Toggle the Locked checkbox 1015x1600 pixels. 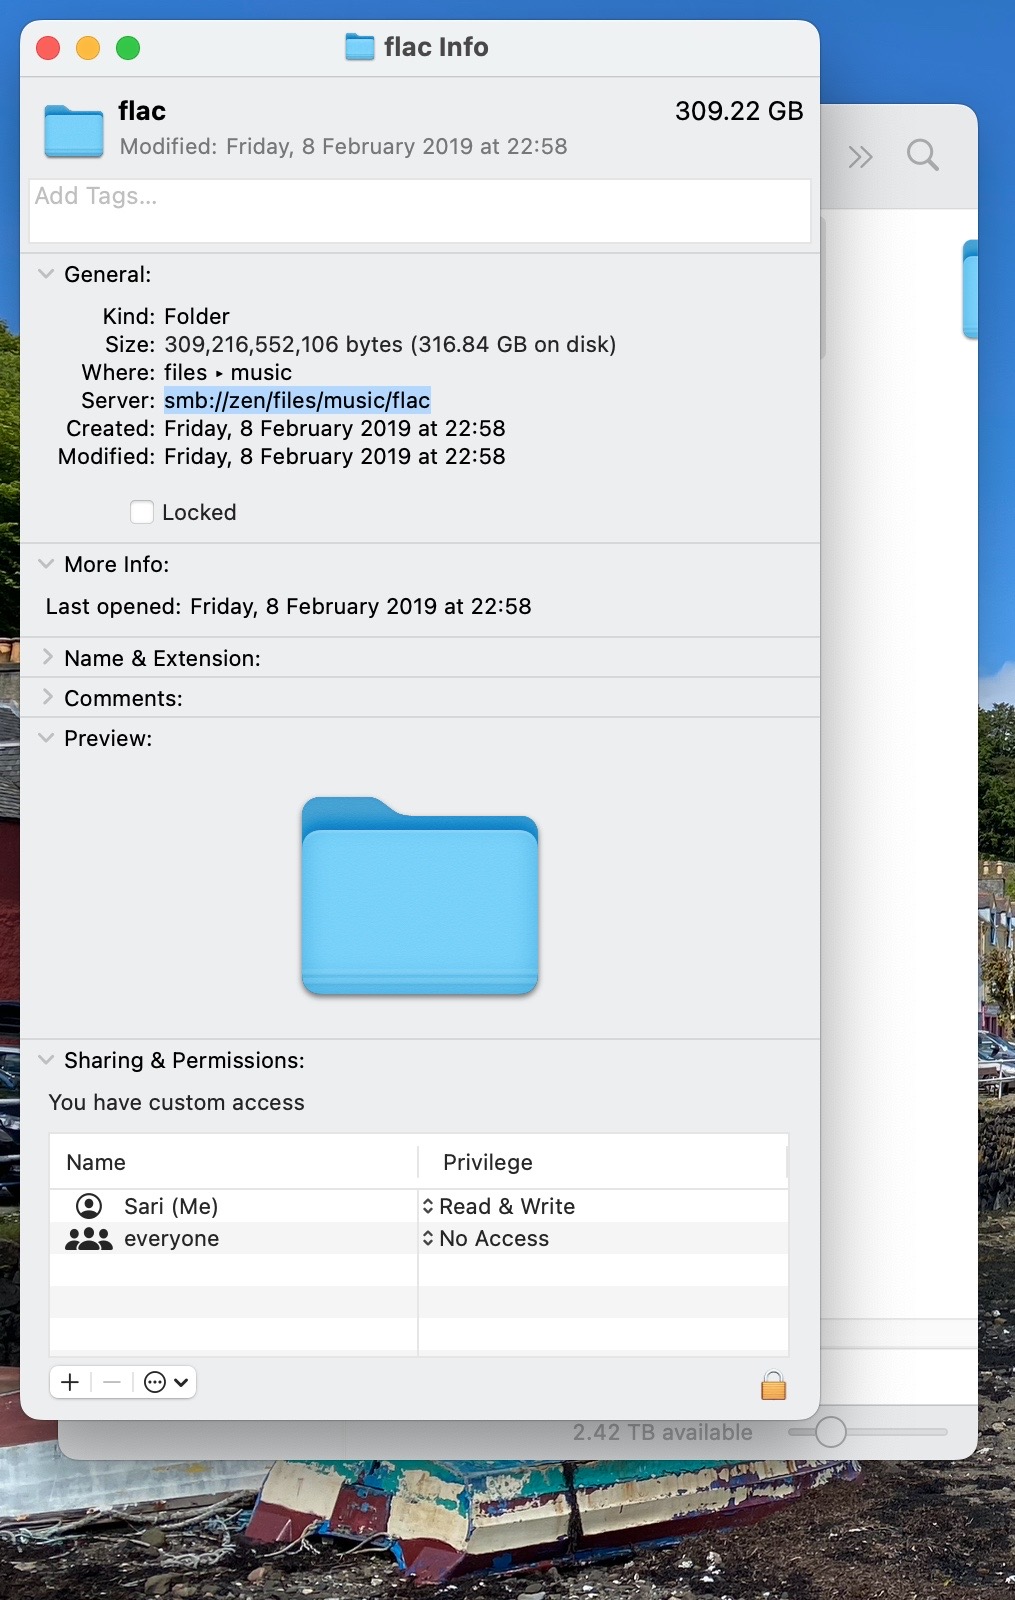[142, 512]
